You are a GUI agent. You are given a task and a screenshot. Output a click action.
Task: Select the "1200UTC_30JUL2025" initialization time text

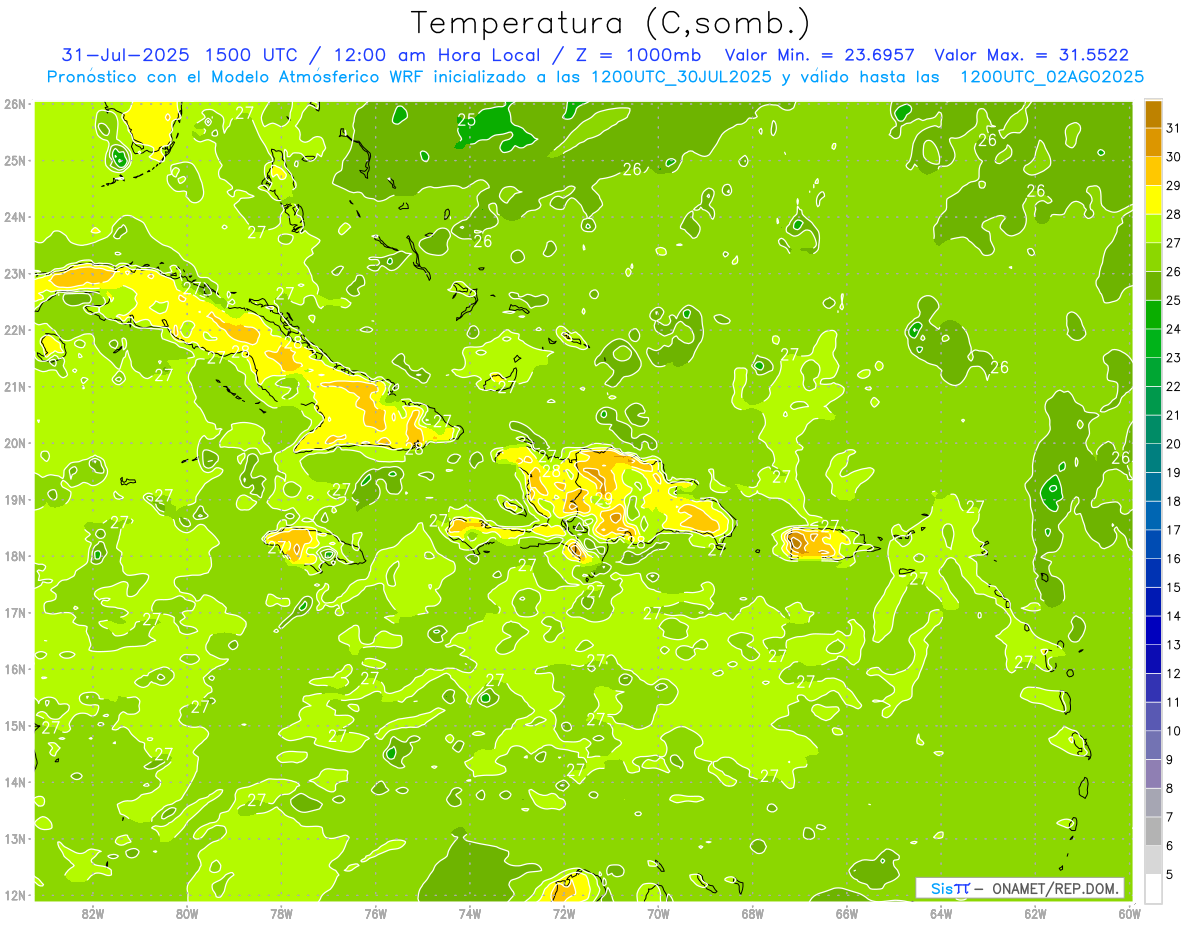point(682,77)
